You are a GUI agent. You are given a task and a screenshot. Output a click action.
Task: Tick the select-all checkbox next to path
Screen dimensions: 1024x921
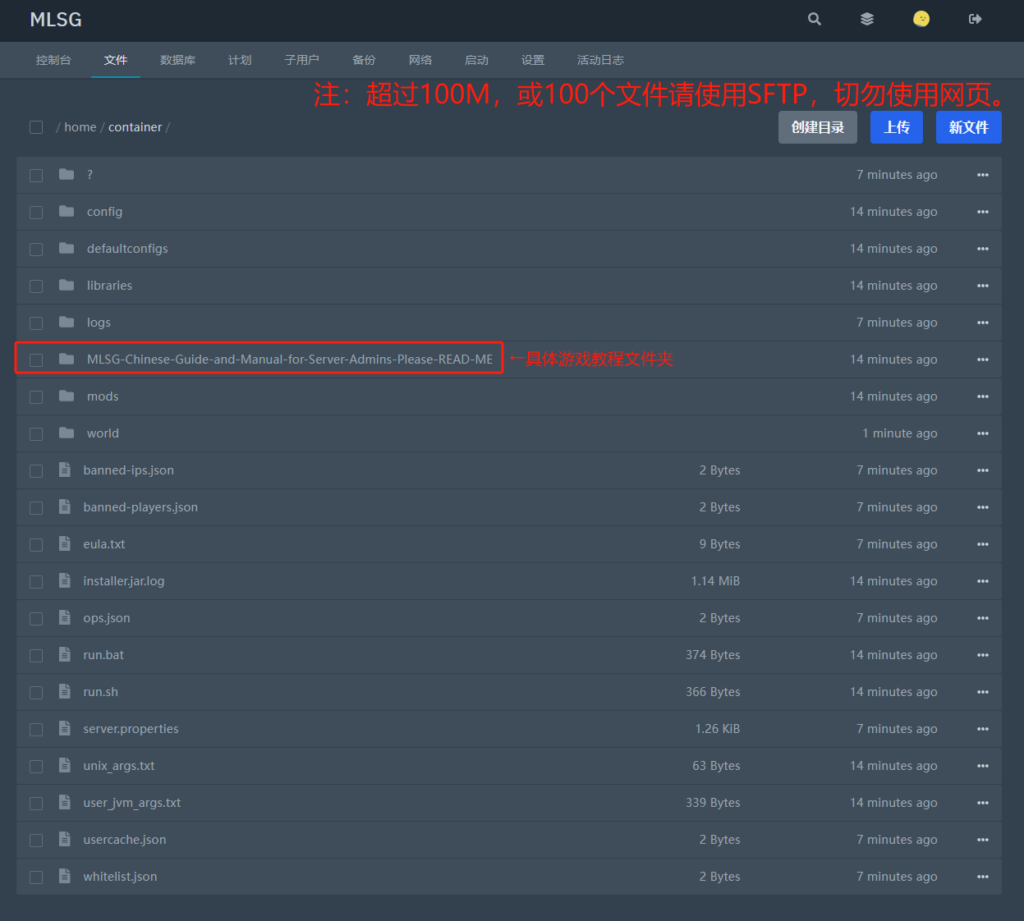pos(36,127)
